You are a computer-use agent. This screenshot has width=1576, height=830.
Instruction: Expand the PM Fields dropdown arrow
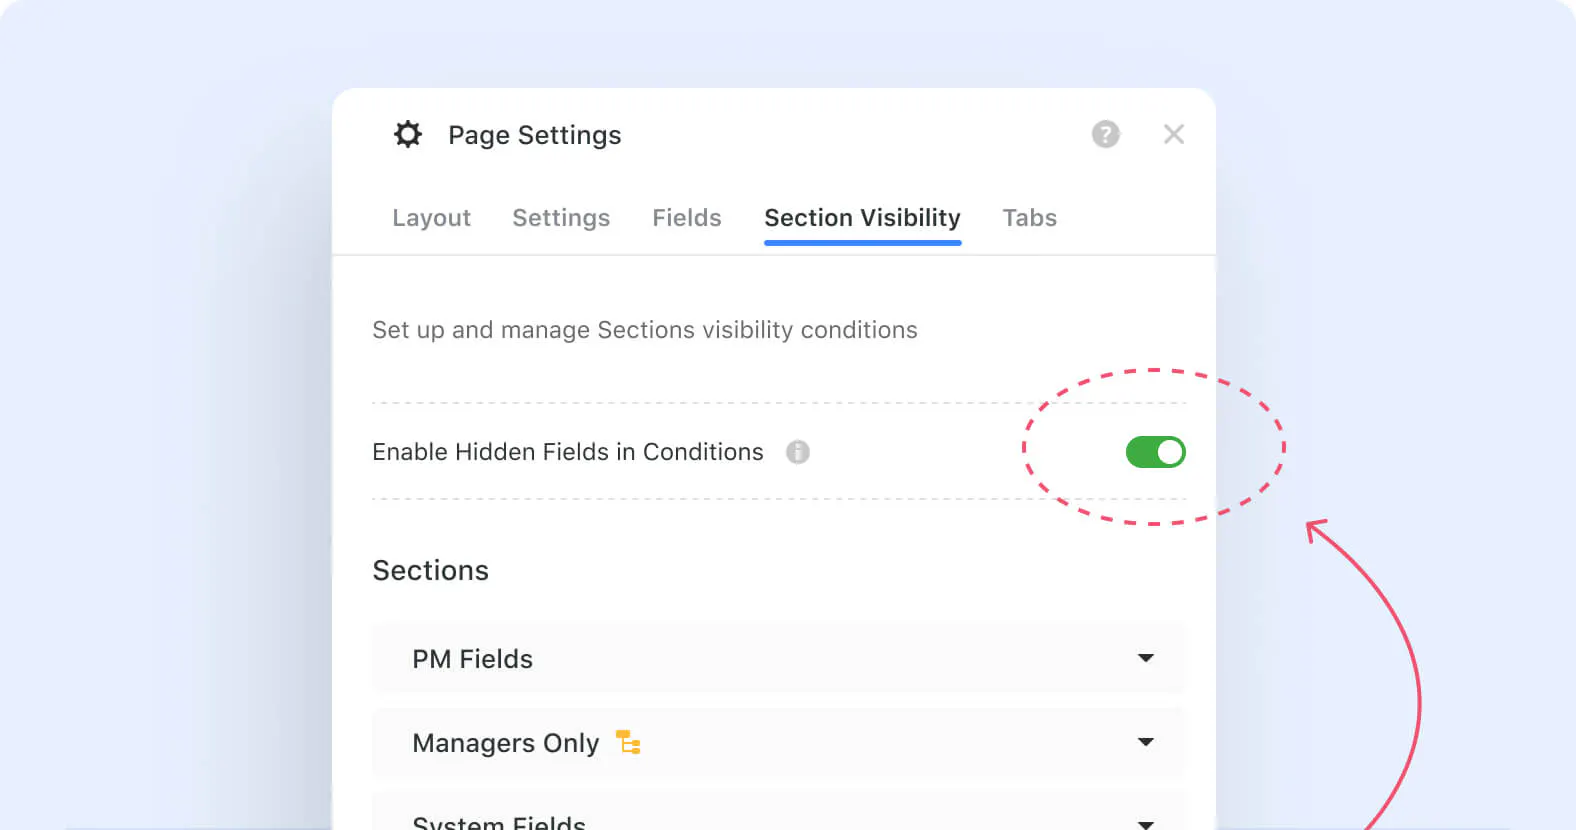tap(1146, 658)
